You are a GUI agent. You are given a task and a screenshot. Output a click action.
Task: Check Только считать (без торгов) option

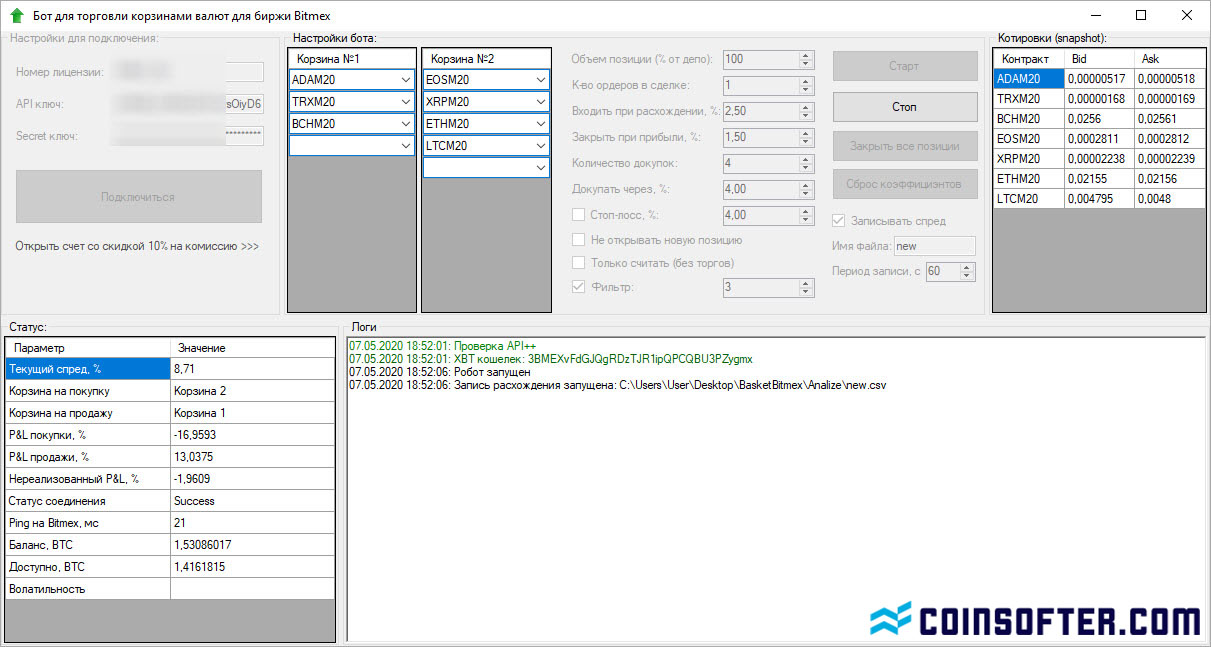578,263
